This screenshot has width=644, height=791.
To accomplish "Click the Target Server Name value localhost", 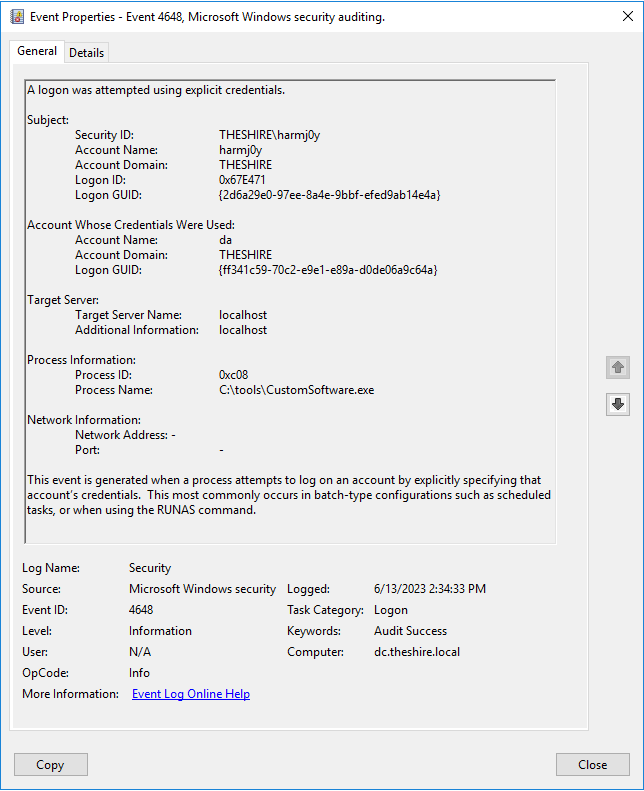I will 243,315.
